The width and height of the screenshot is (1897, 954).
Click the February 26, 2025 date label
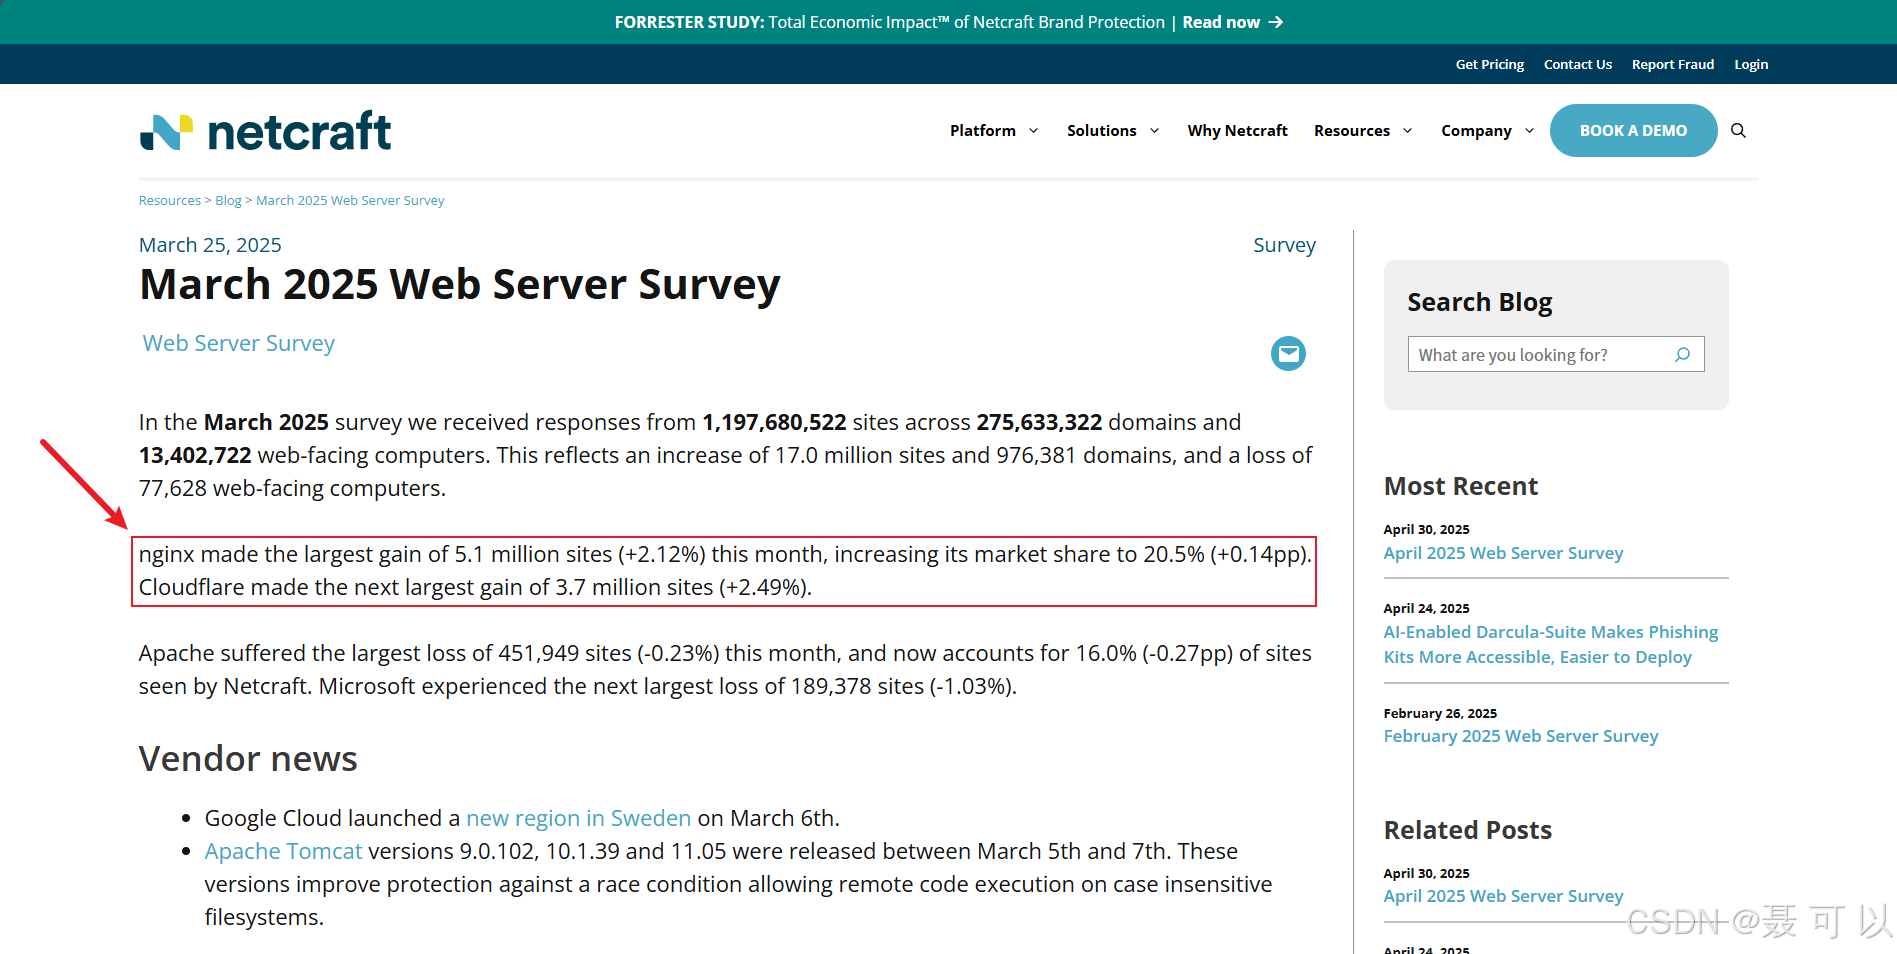click(1440, 713)
